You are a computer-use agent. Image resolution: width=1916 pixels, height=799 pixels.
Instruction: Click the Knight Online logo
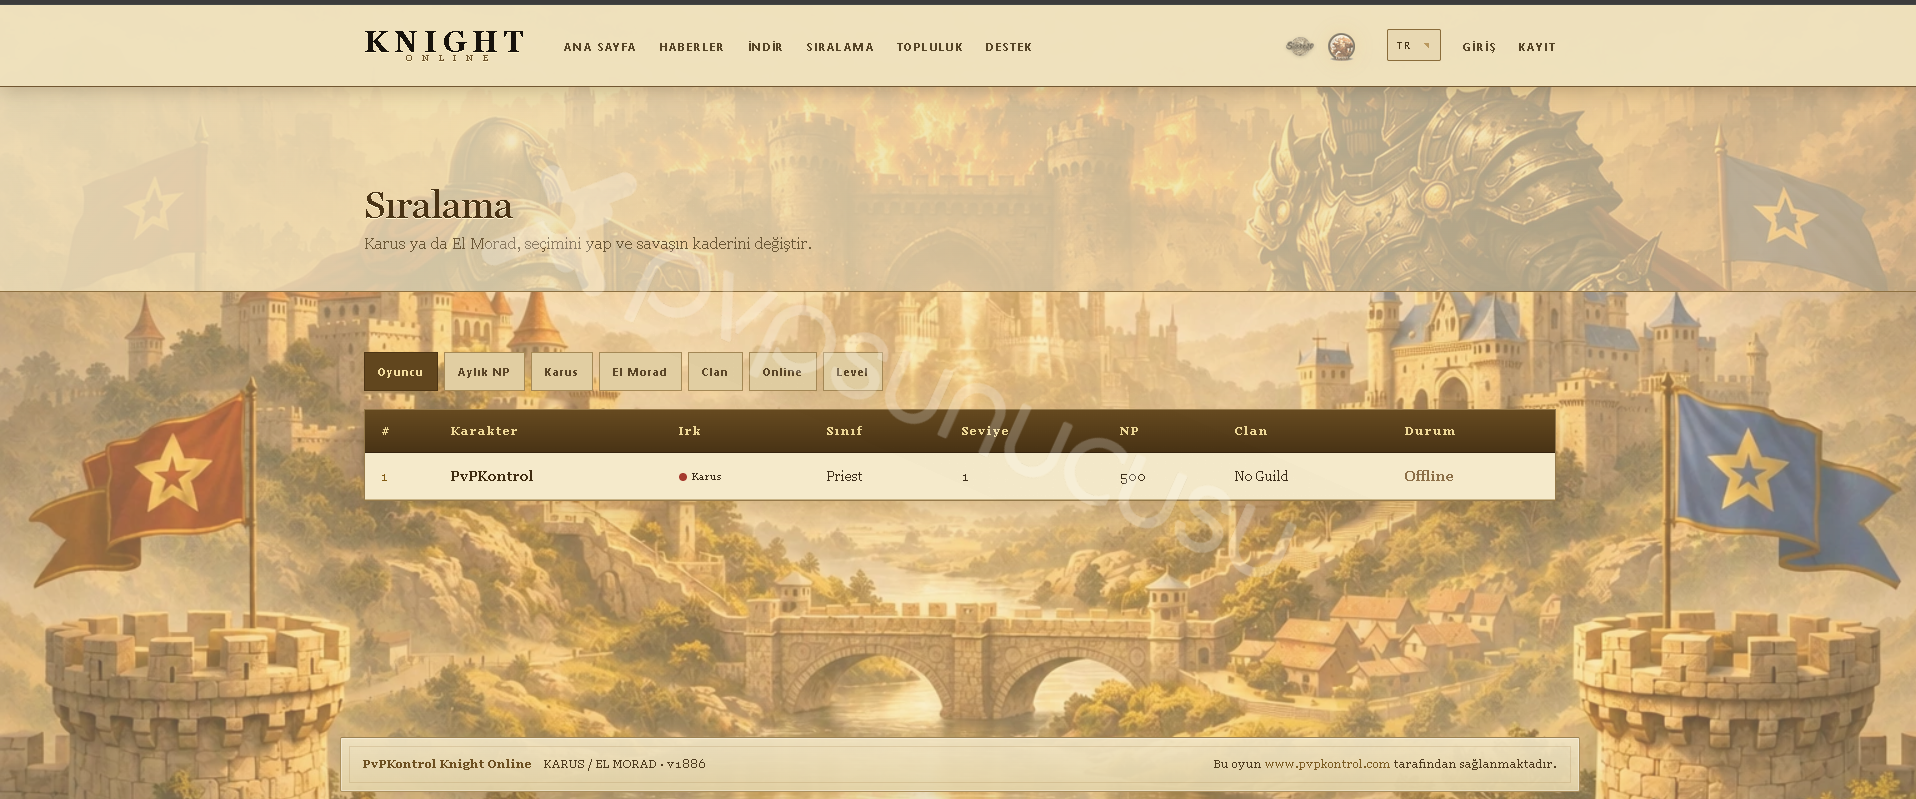[444, 45]
